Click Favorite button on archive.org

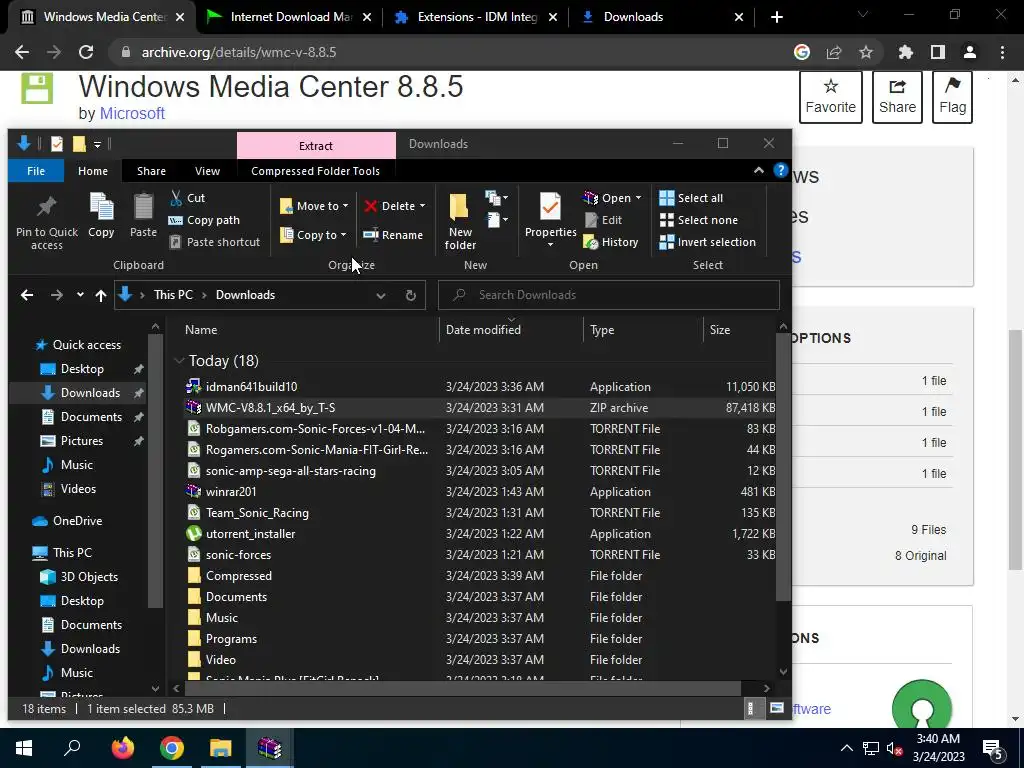pos(831,97)
